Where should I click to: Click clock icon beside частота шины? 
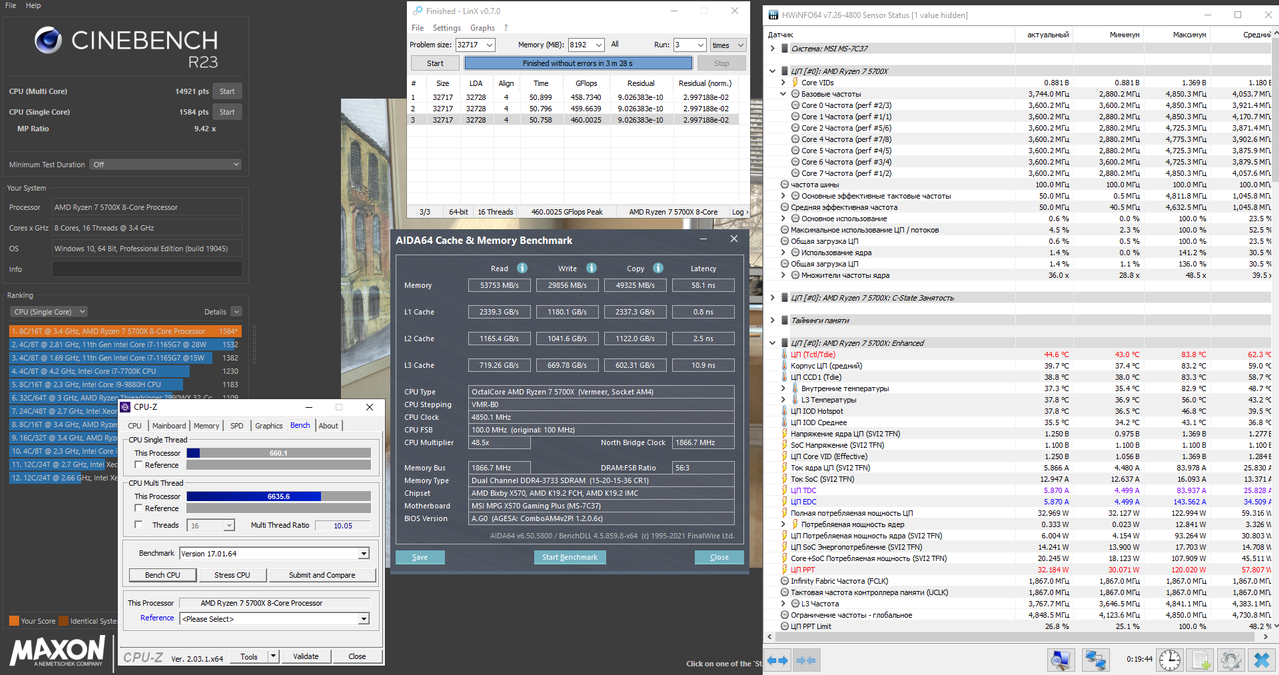784,184
